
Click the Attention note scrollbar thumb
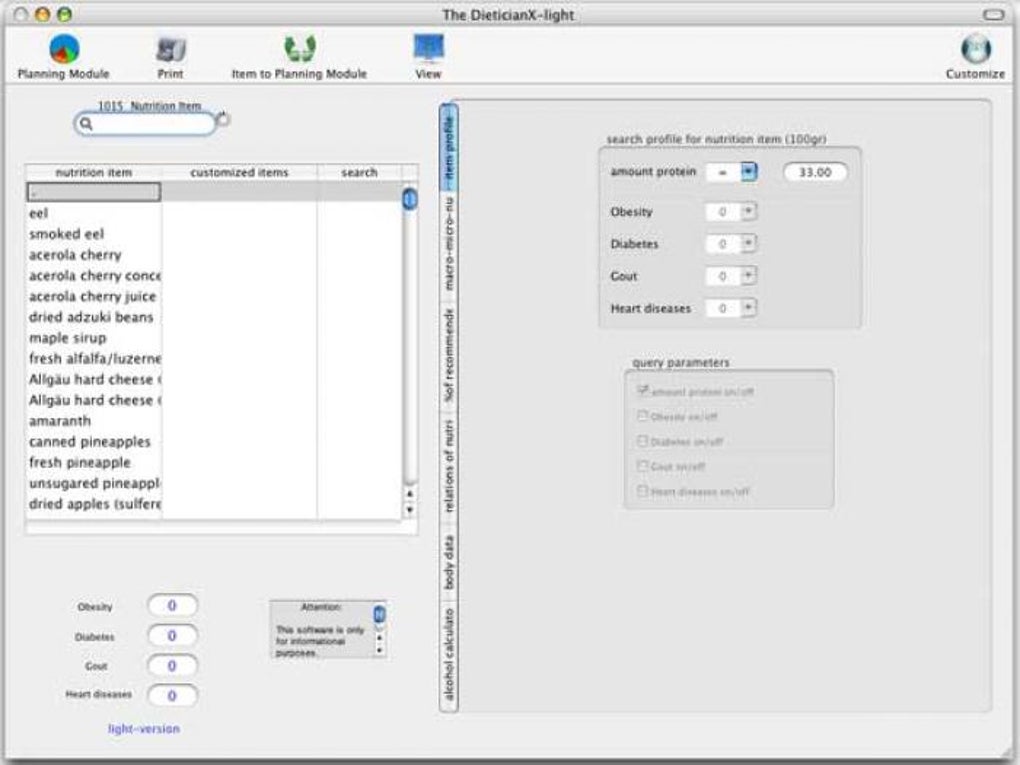[379, 613]
